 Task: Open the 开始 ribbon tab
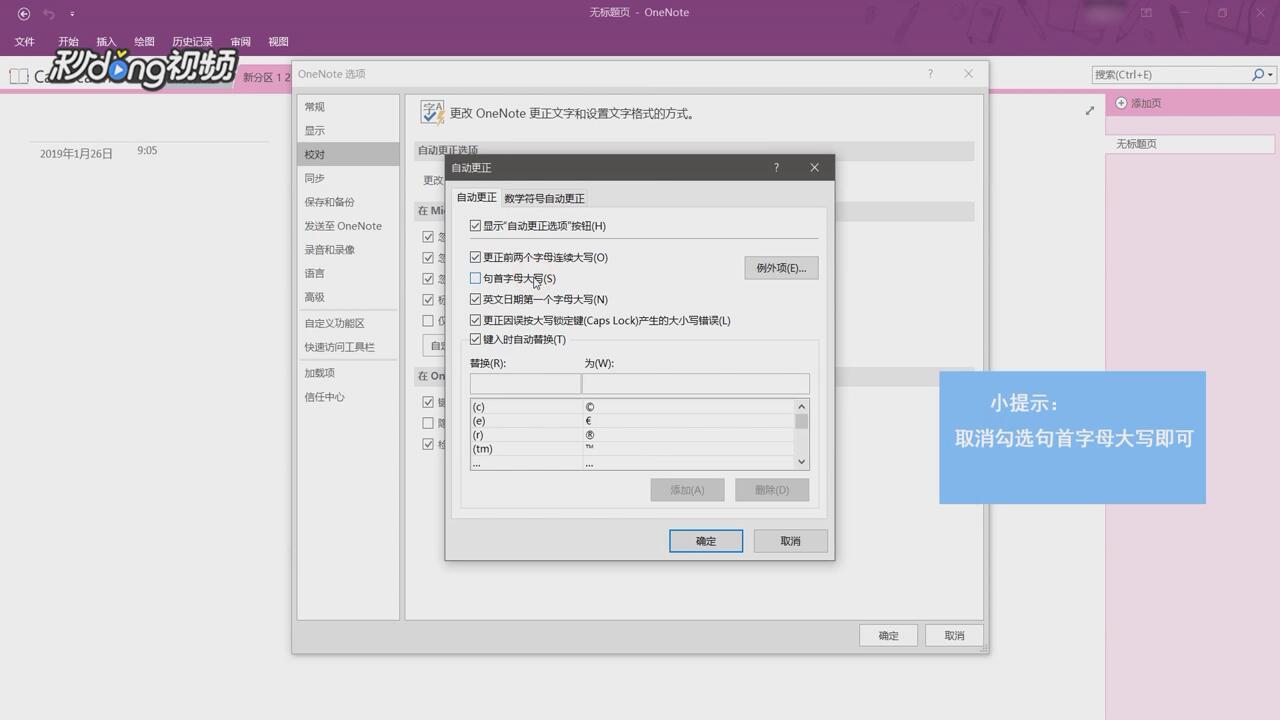[68, 42]
